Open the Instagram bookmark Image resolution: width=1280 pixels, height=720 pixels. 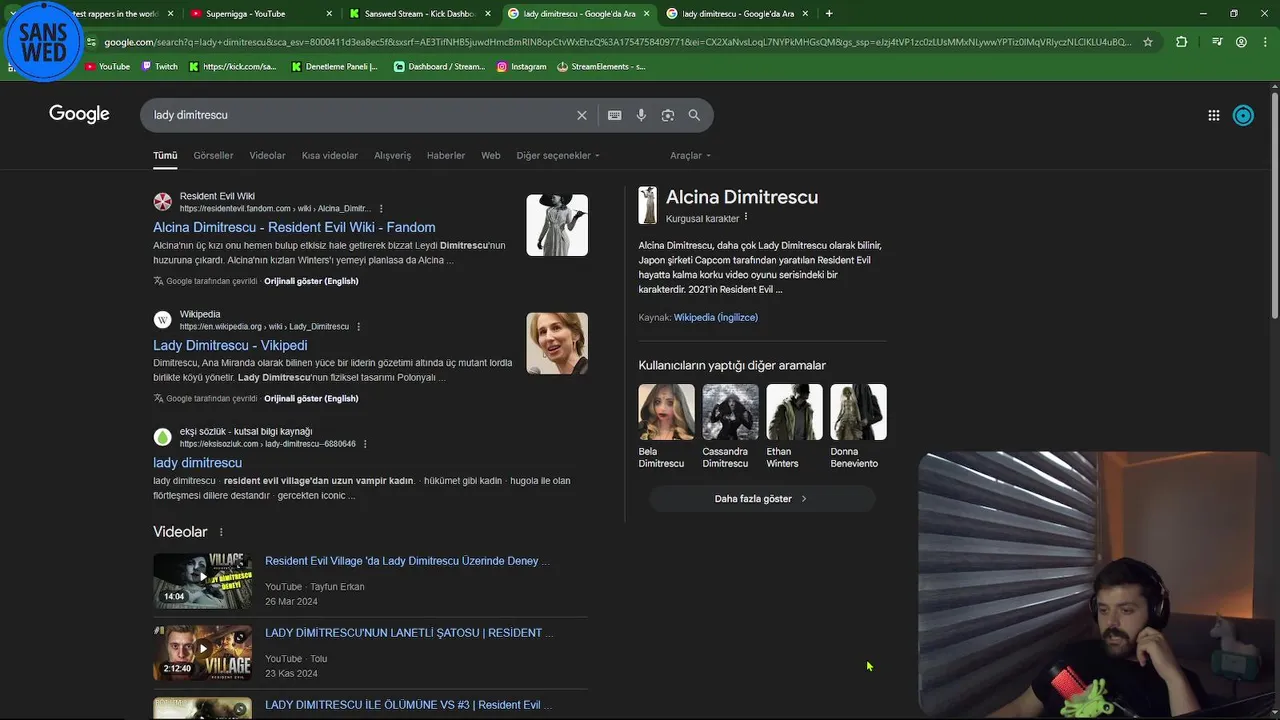click(x=522, y=66)
